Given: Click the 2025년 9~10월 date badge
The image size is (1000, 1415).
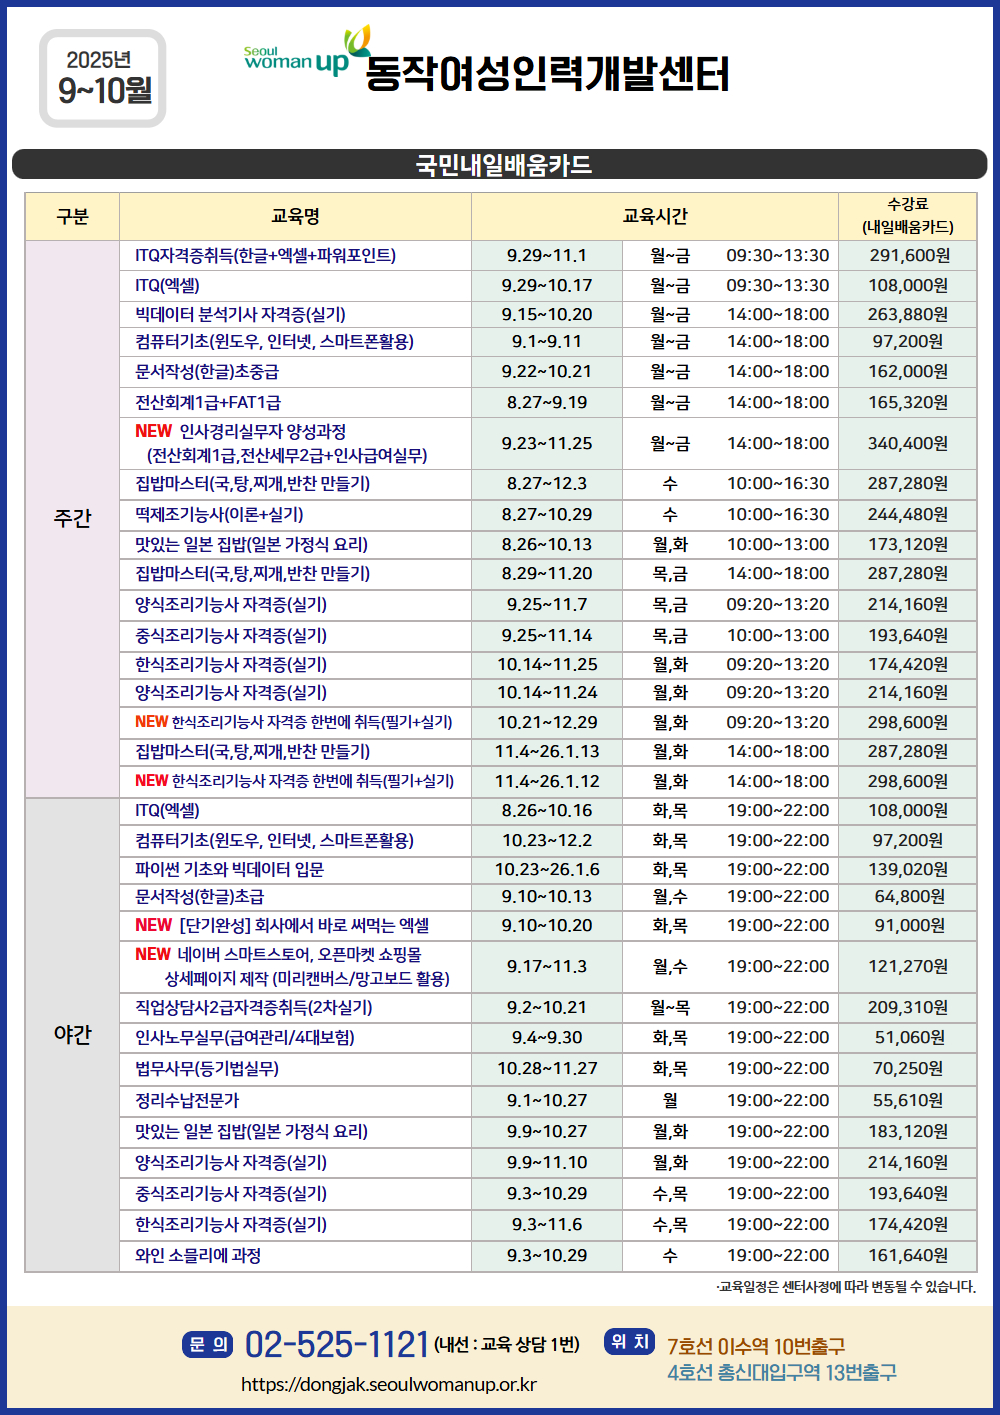Looking at the screenshot, I should tap(103, 78).
